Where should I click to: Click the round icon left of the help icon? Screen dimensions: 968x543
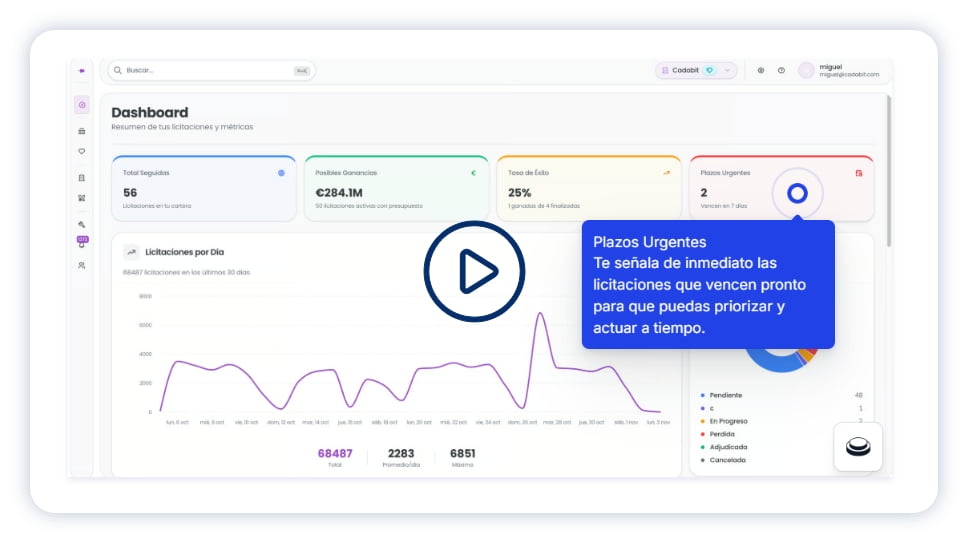pos(761,70)
